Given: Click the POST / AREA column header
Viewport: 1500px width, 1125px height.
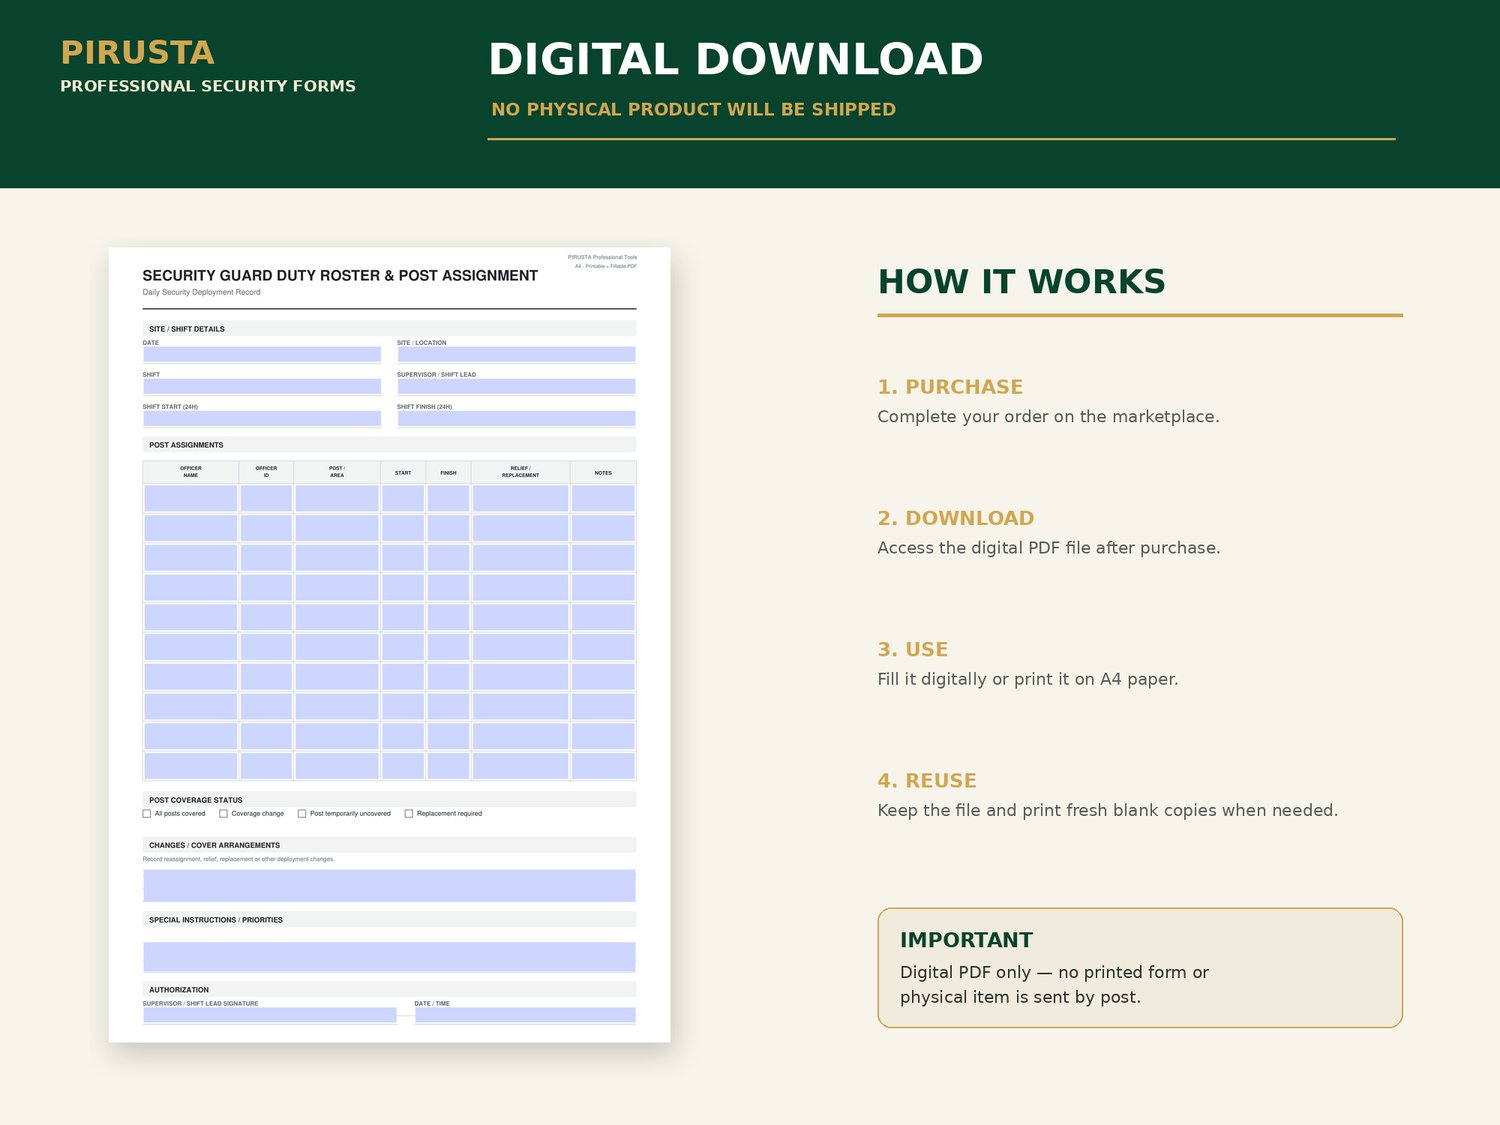Looking at the screenshot, I should point(337,472).
